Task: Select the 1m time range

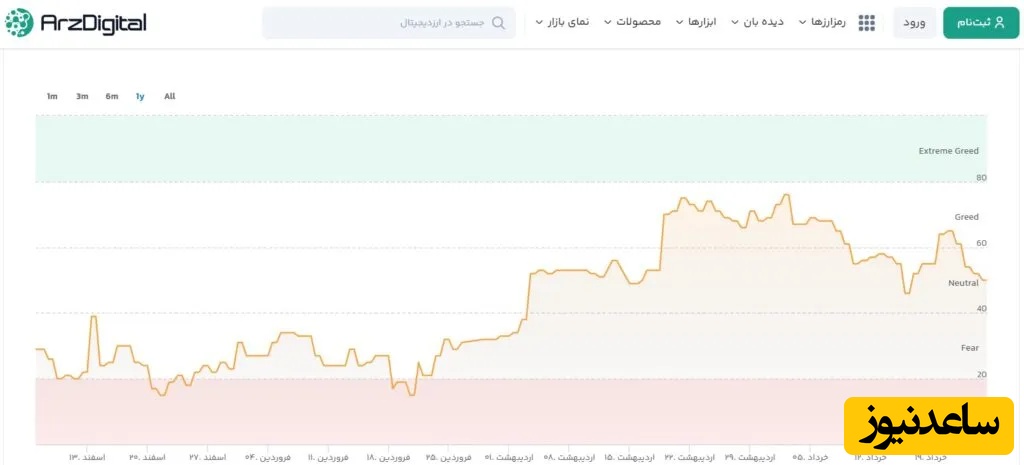Action: point(52,96)
